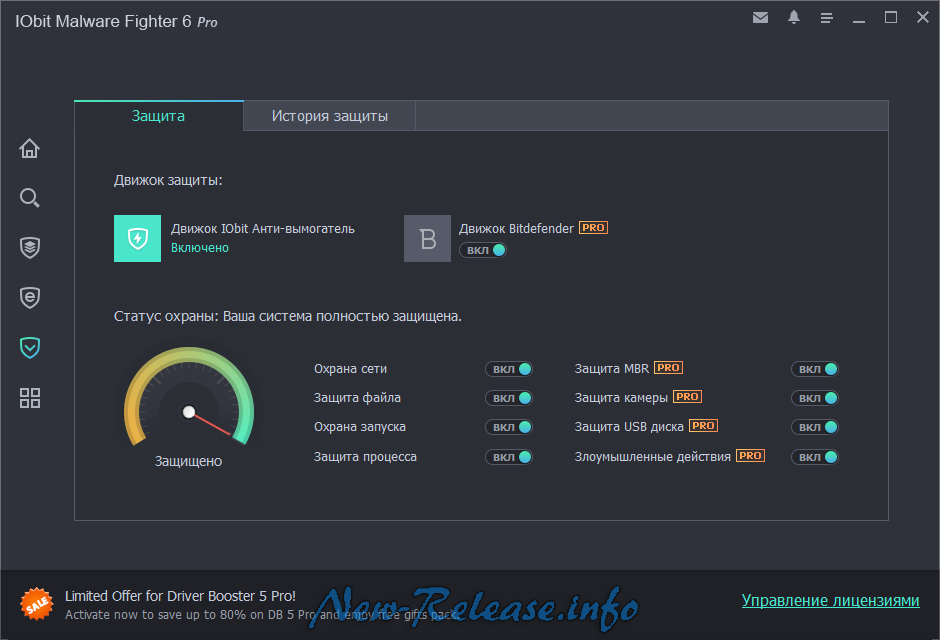Click the envelope feedback icon
The image size is (940, 641).
(x=760, y=18)
